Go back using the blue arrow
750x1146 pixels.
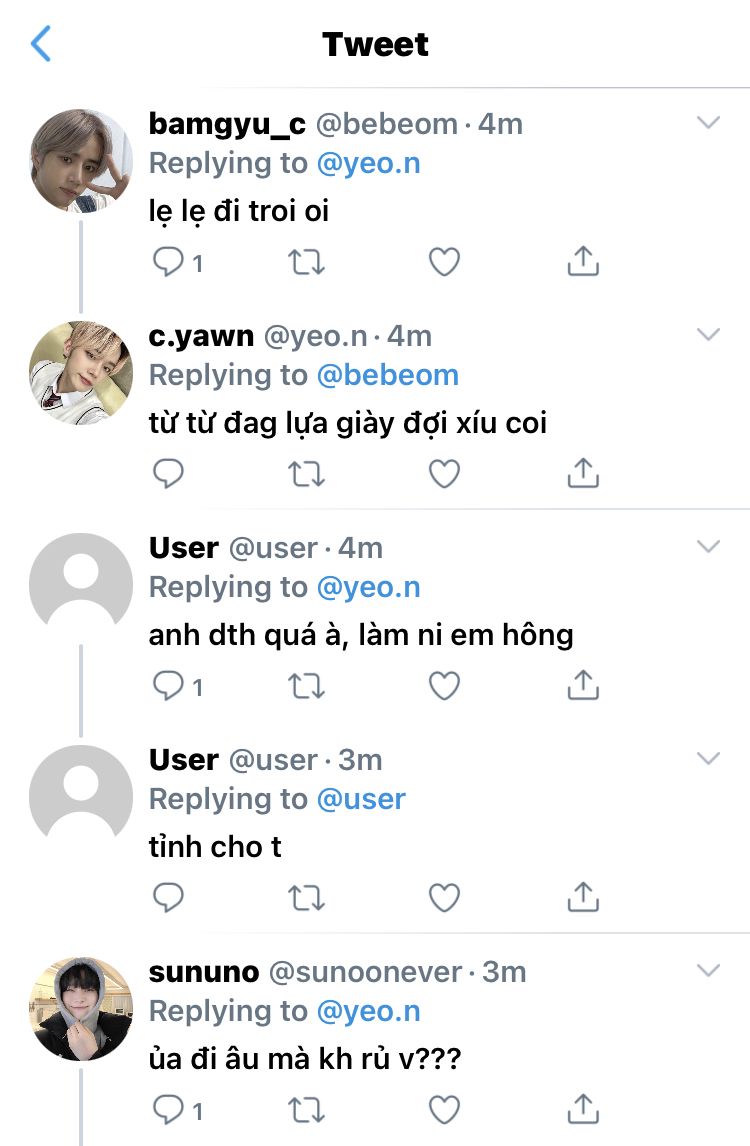pyautogui.click(x=41, y=44)
